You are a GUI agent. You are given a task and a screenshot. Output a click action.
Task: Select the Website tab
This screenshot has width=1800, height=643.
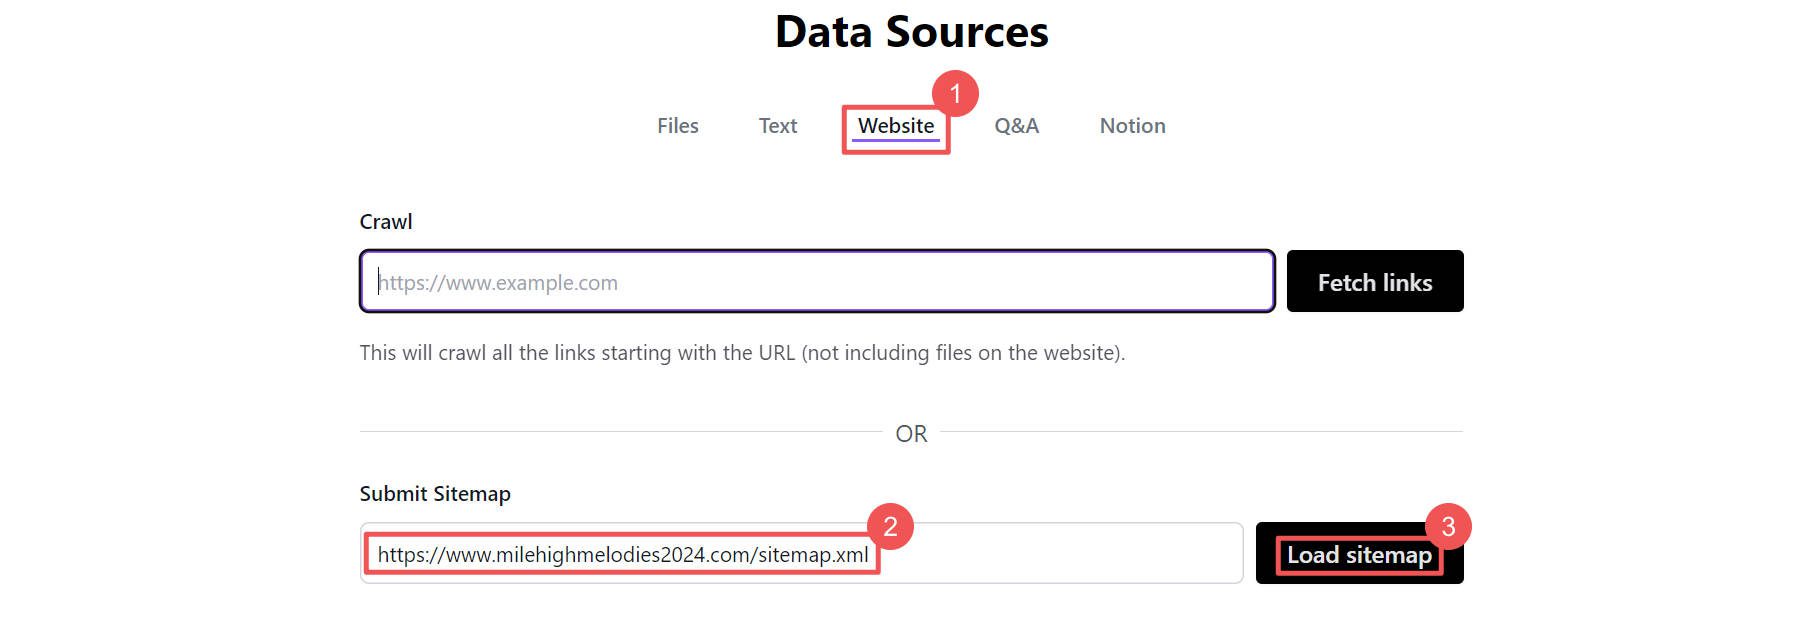(x=895, y=126)
